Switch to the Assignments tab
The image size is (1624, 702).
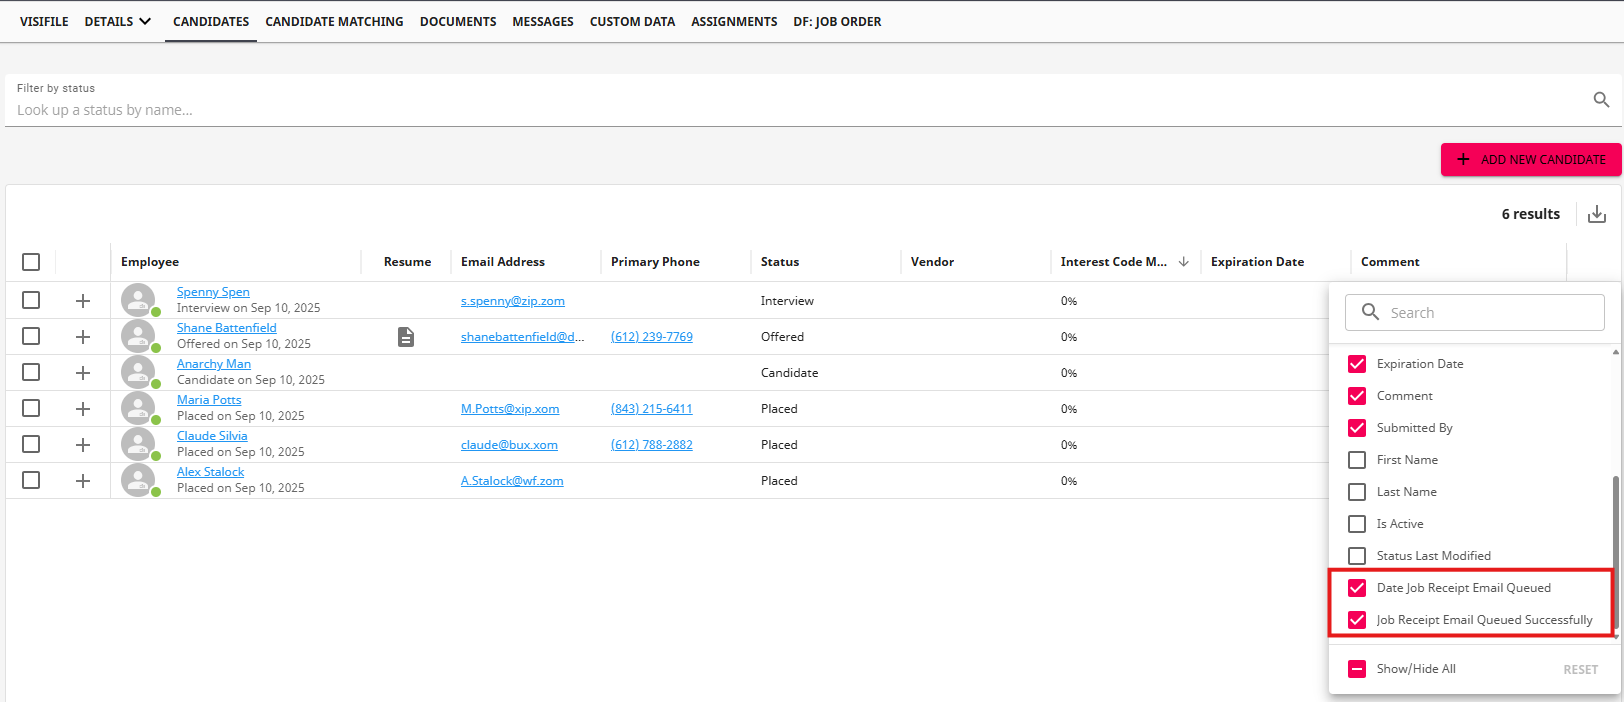pos(734,21)
